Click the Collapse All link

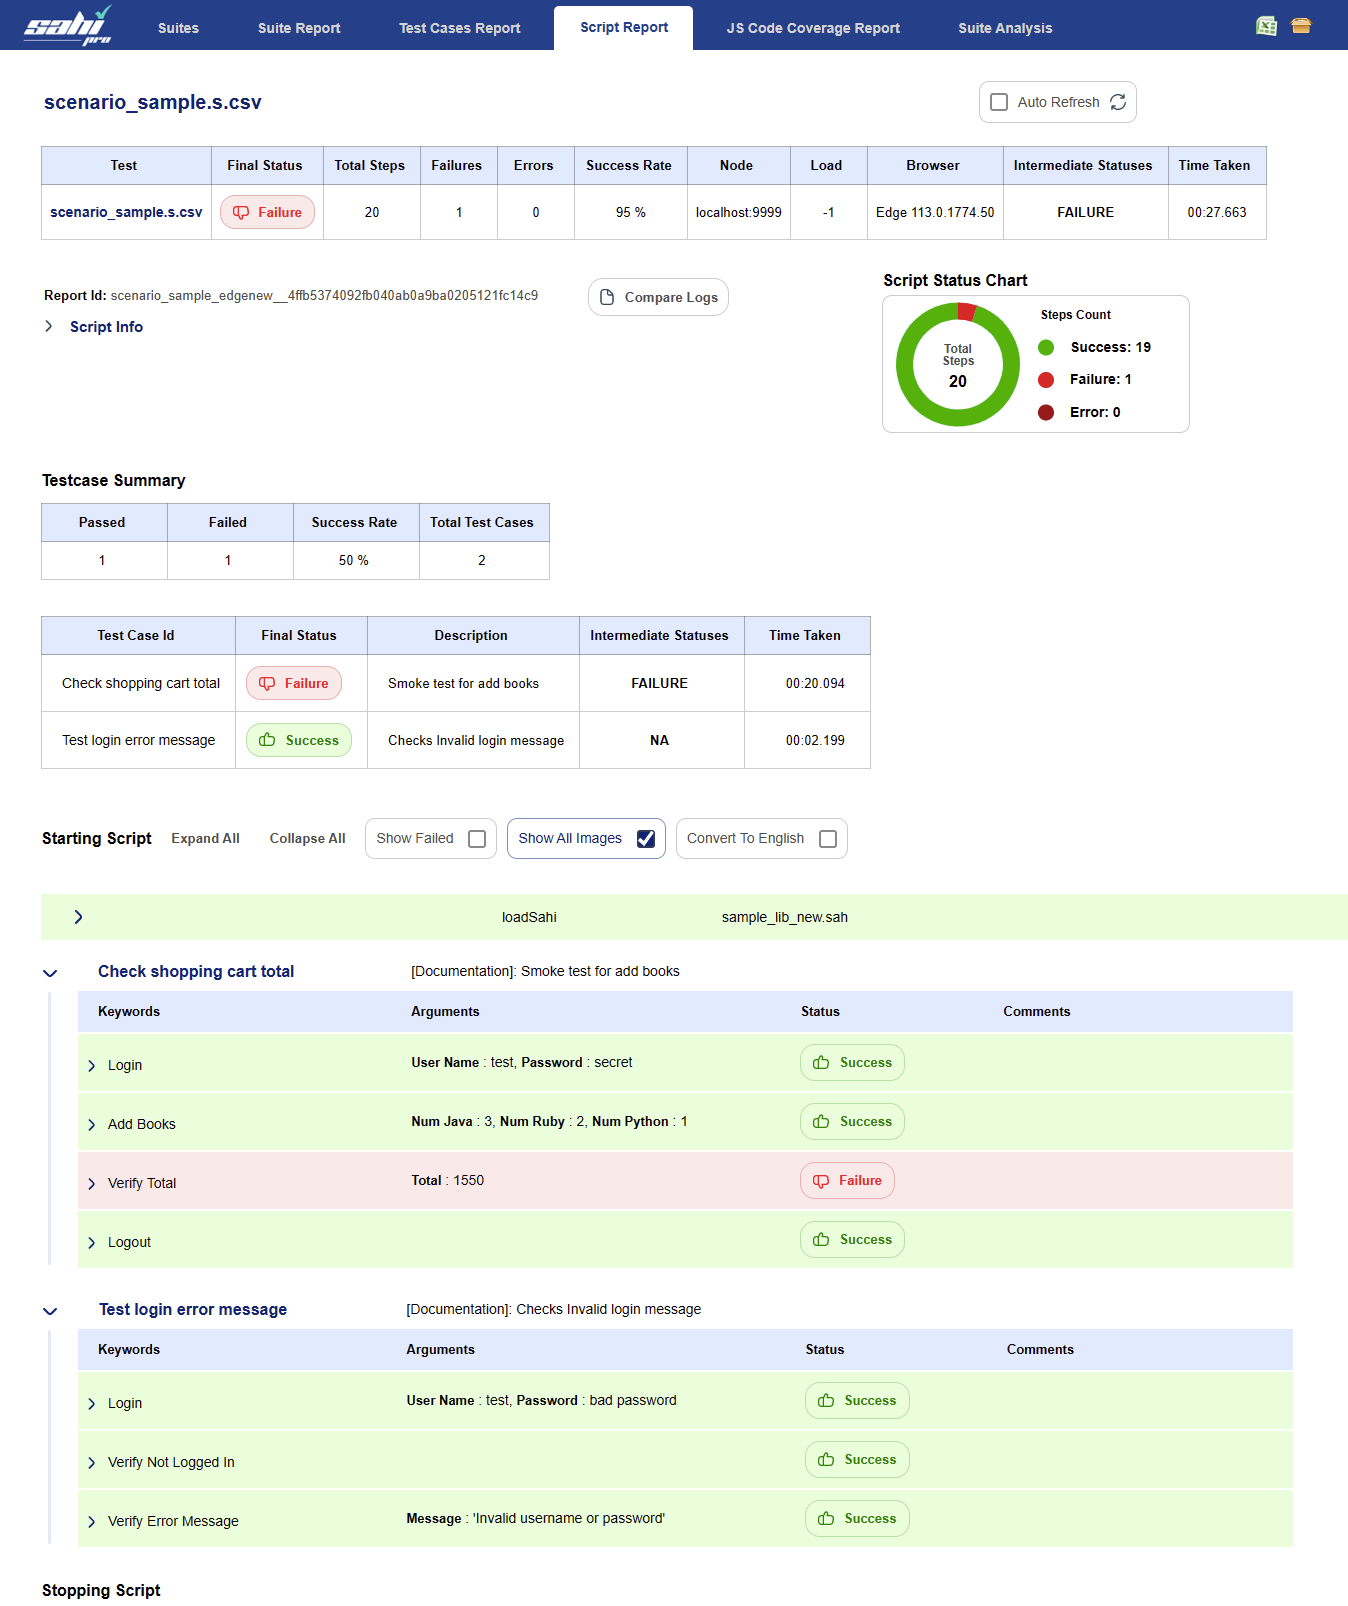(x=307, y=839)
